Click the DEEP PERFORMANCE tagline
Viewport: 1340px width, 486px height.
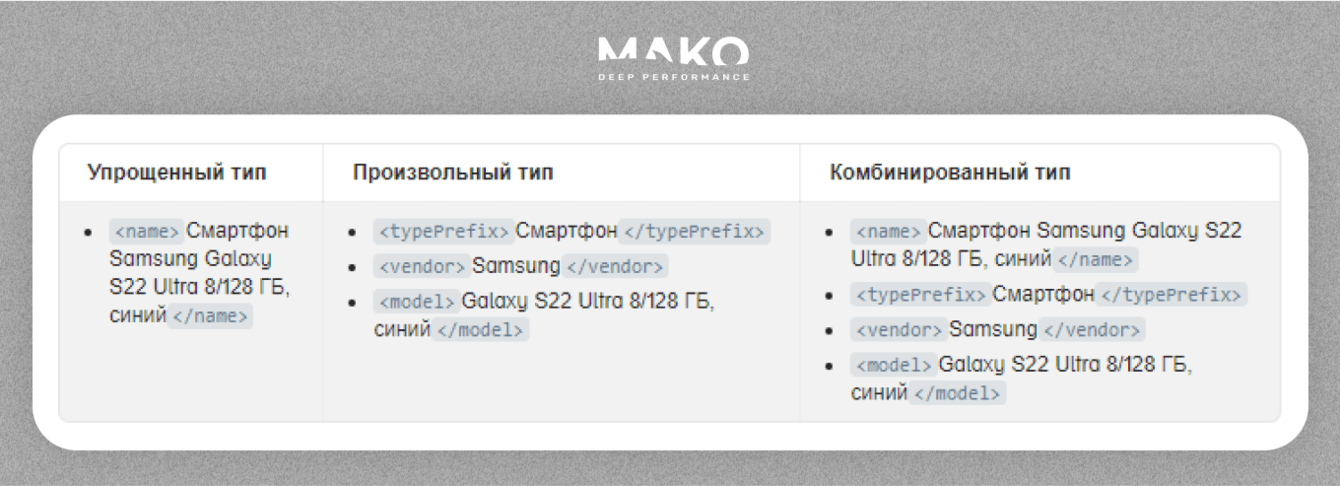(x=672, y=77)
